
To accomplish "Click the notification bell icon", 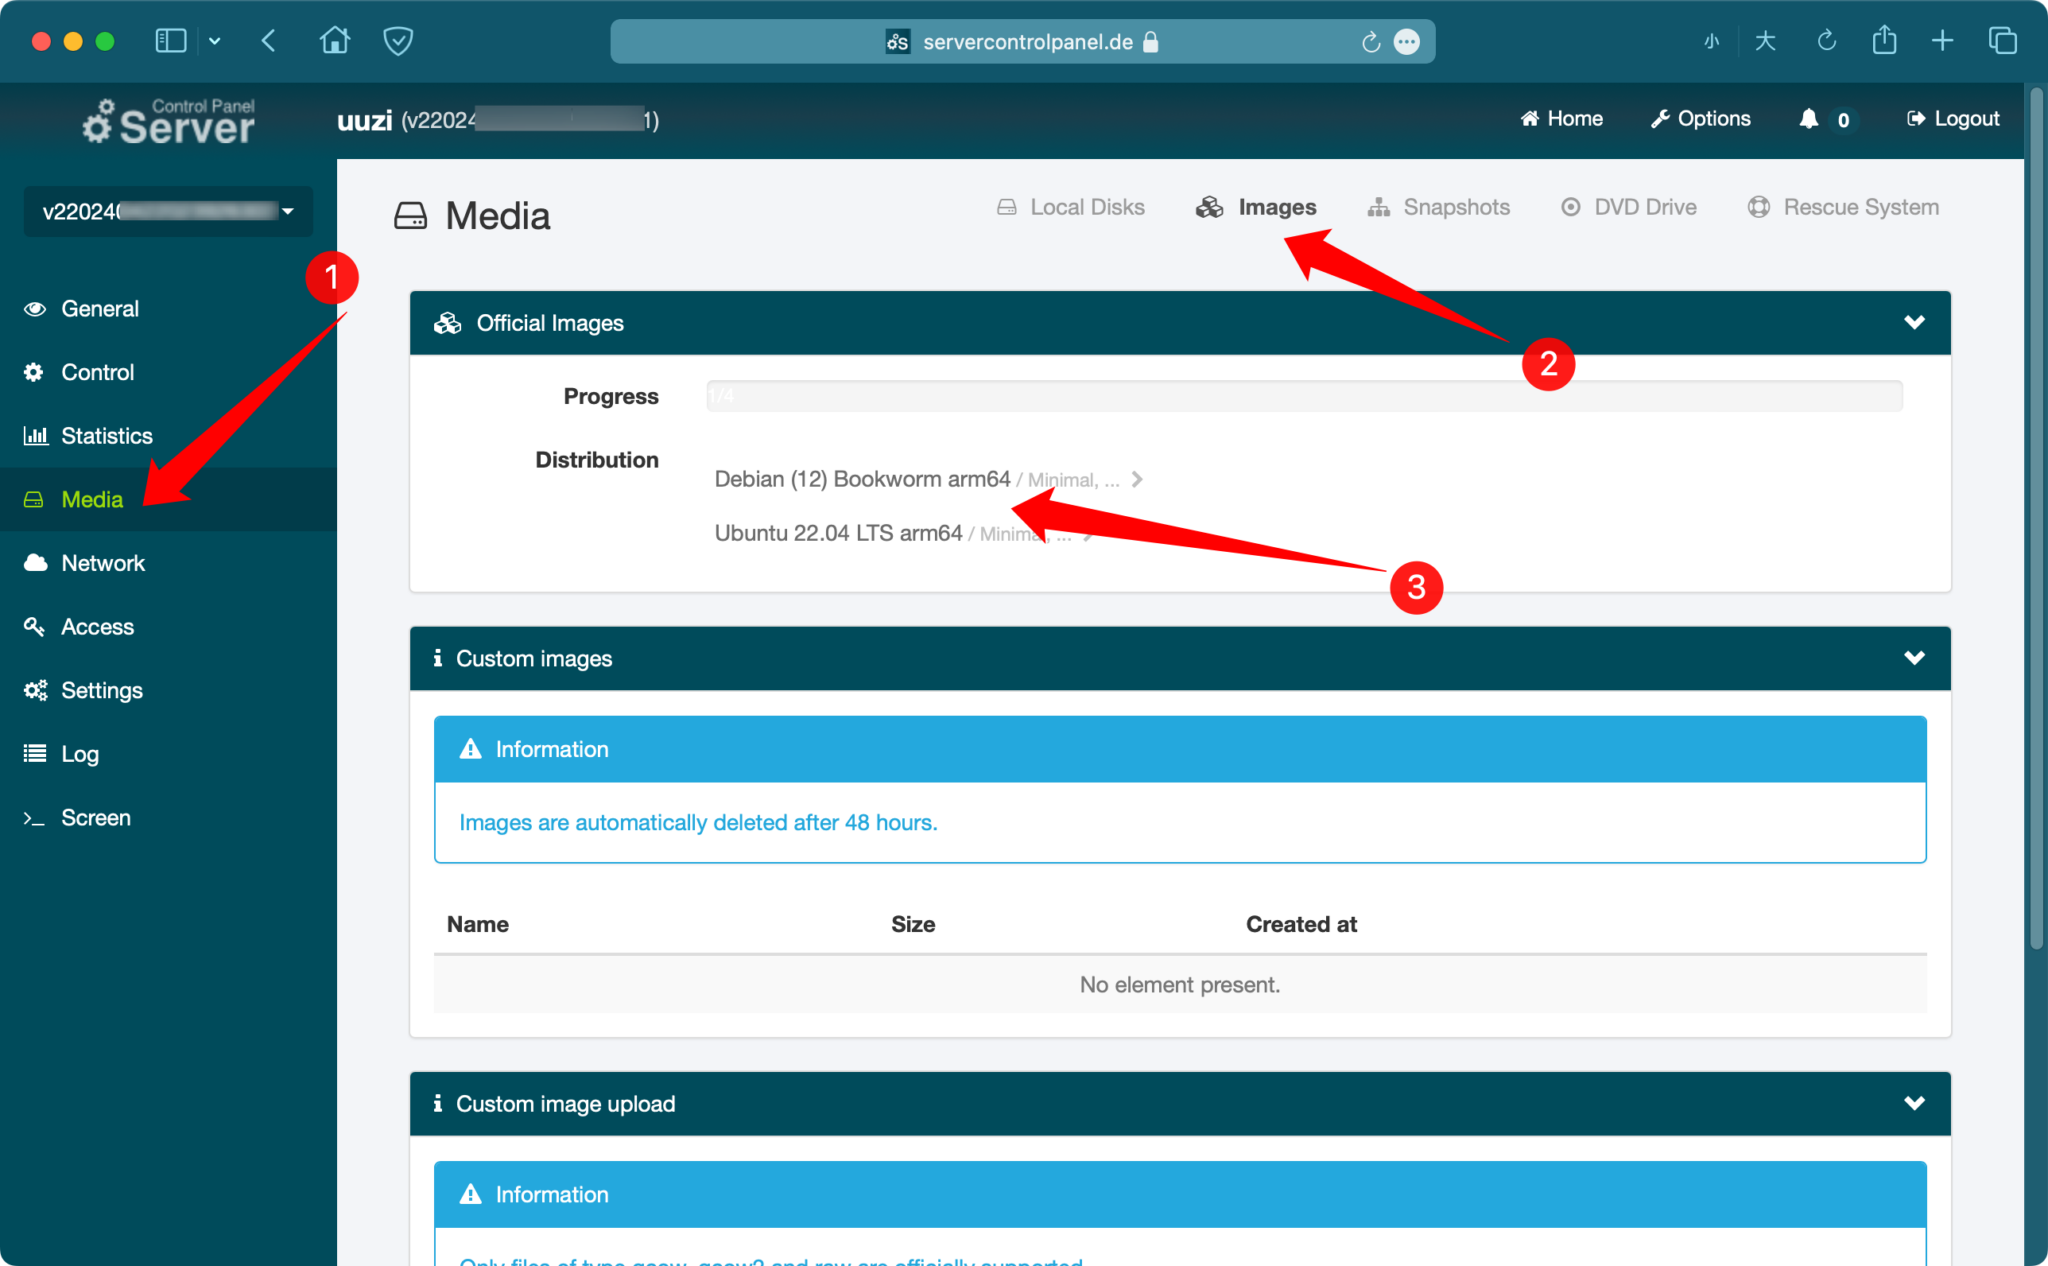I will point(1808,119).
